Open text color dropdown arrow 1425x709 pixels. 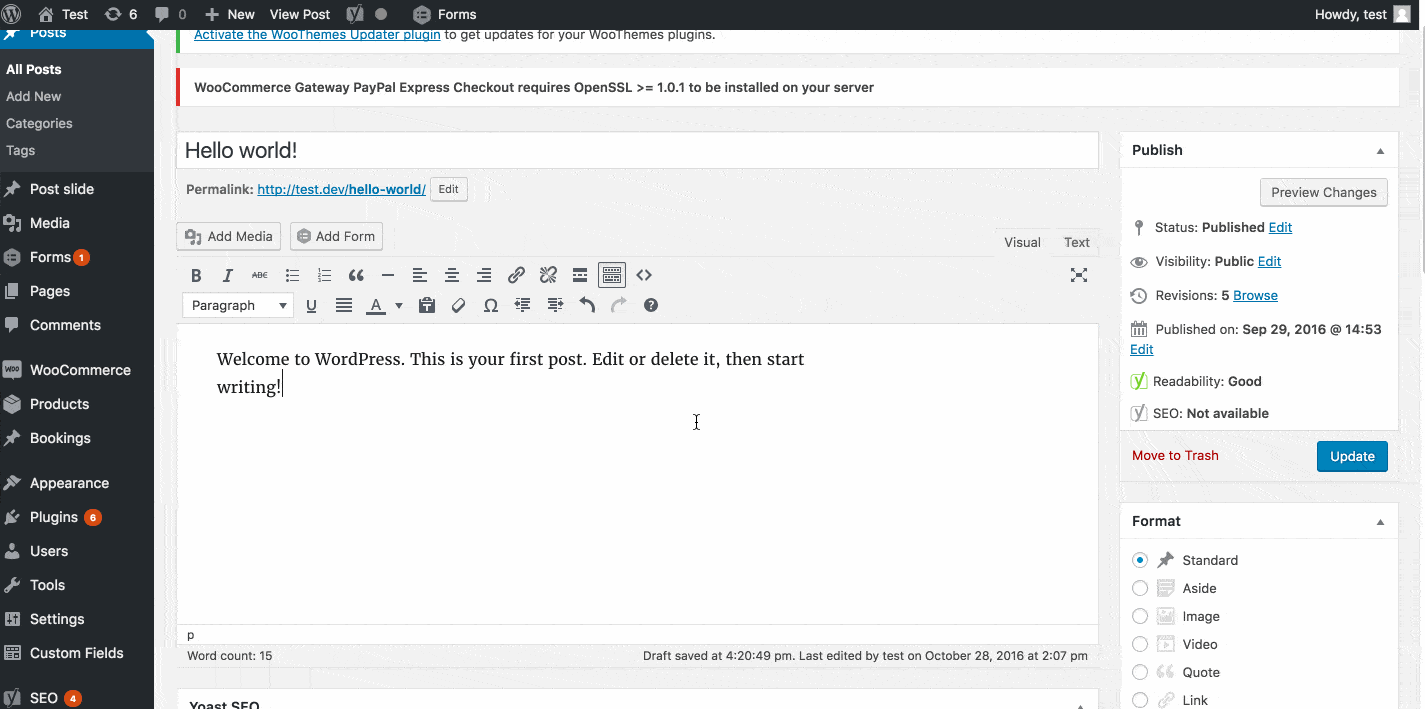399,305
